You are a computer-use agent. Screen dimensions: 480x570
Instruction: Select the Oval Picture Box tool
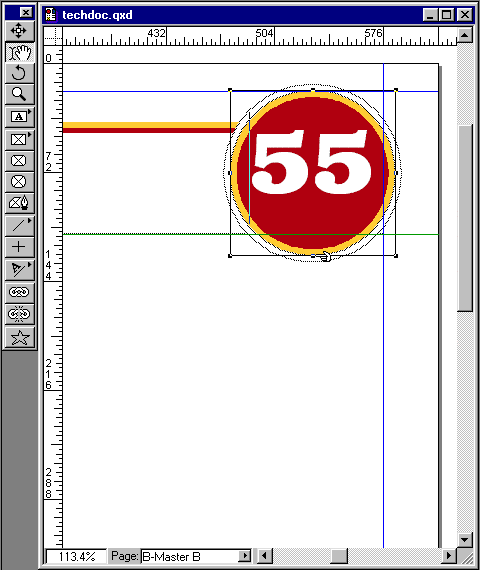pyautogui.click(x=20, y=181)
